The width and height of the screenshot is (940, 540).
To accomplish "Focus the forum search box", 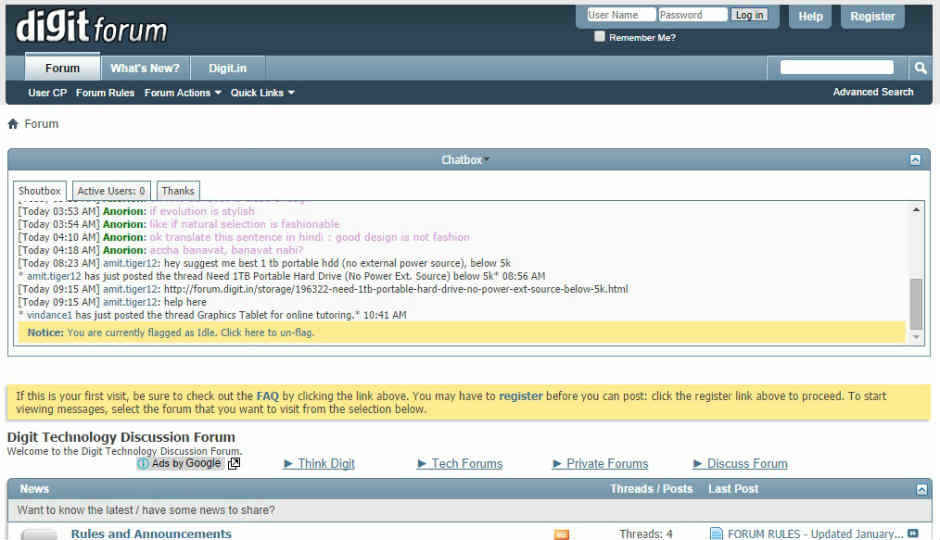I will (x=837, y=67).
